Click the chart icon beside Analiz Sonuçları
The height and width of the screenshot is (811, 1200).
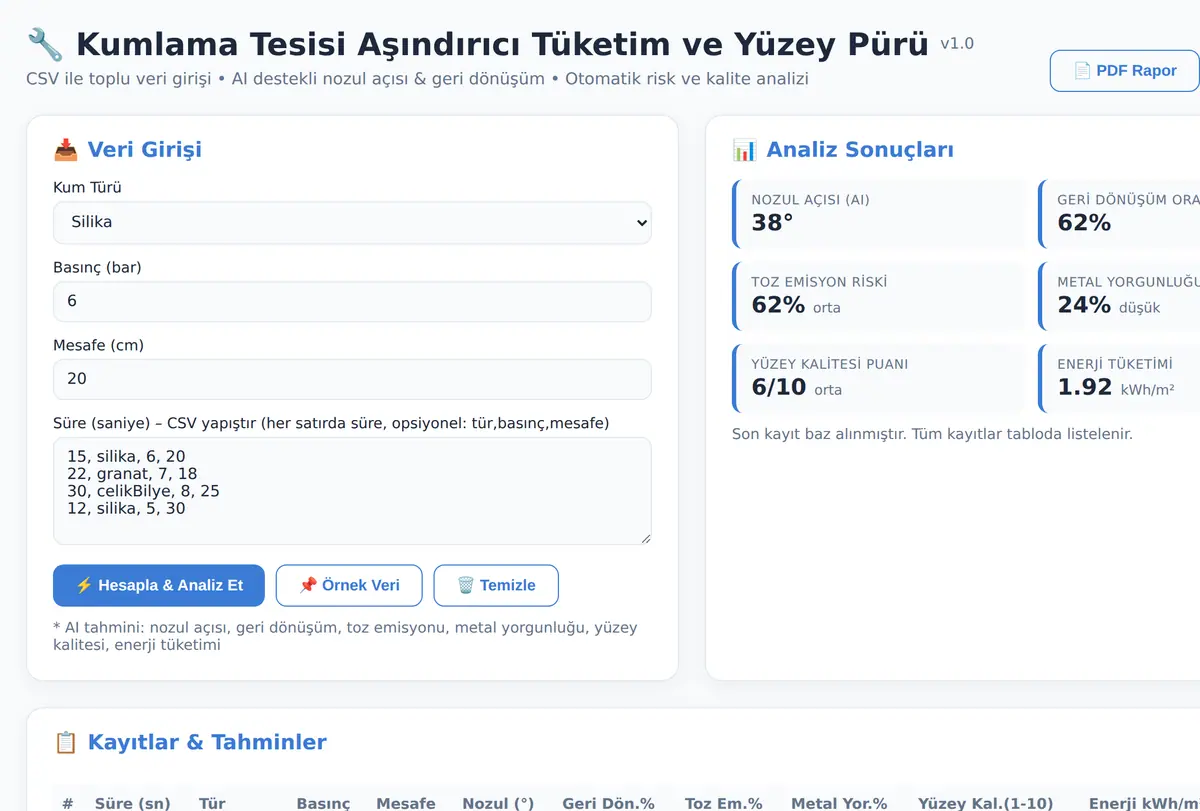(x=745, y=150)
